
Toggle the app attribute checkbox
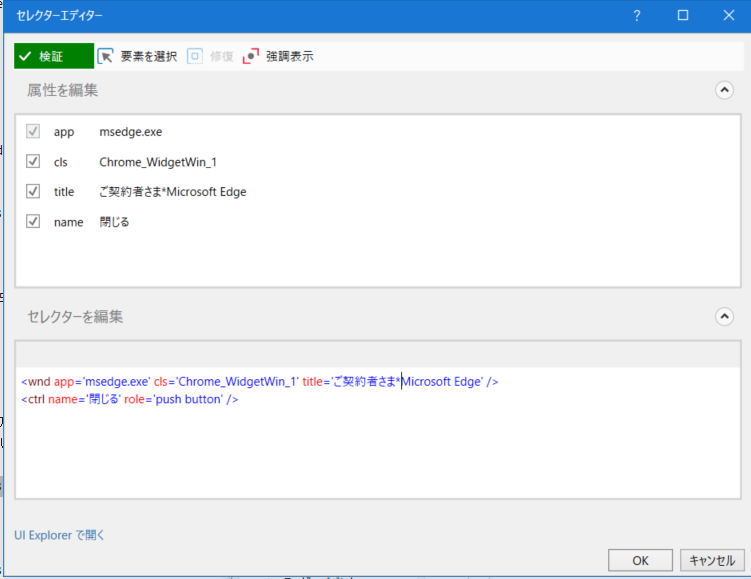(x=33, y=131)
